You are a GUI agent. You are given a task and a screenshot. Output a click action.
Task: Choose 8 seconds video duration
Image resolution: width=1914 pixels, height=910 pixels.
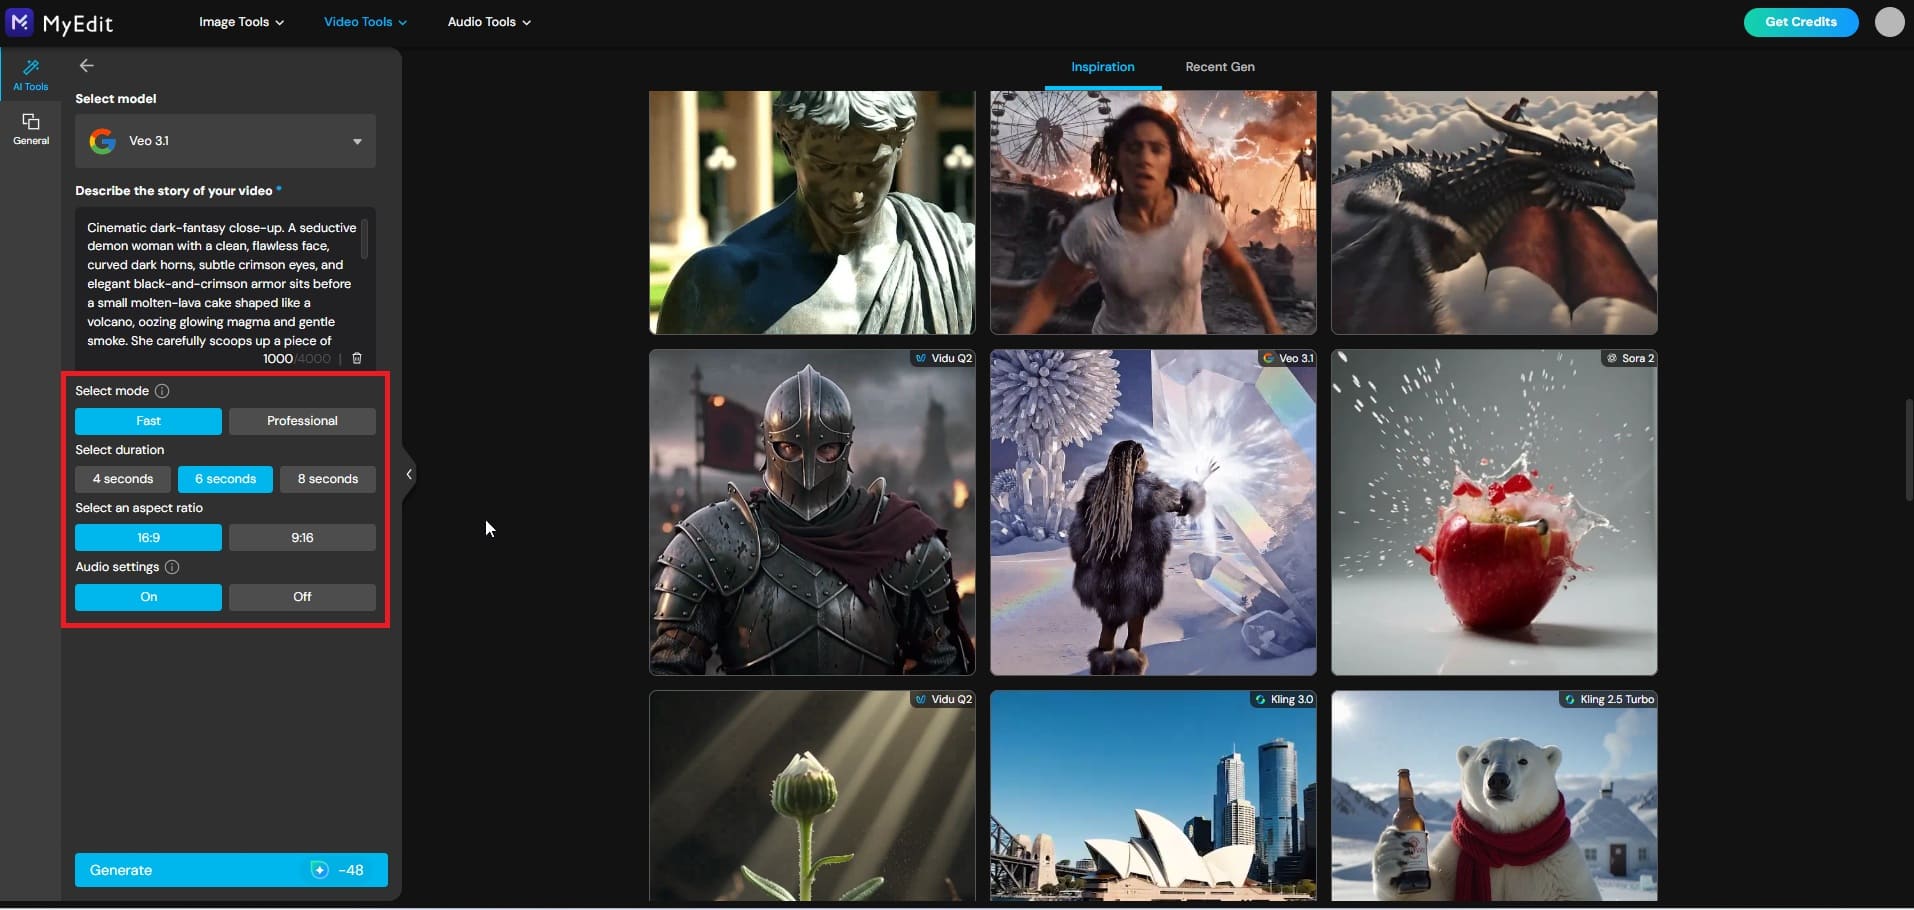point(327,479)
